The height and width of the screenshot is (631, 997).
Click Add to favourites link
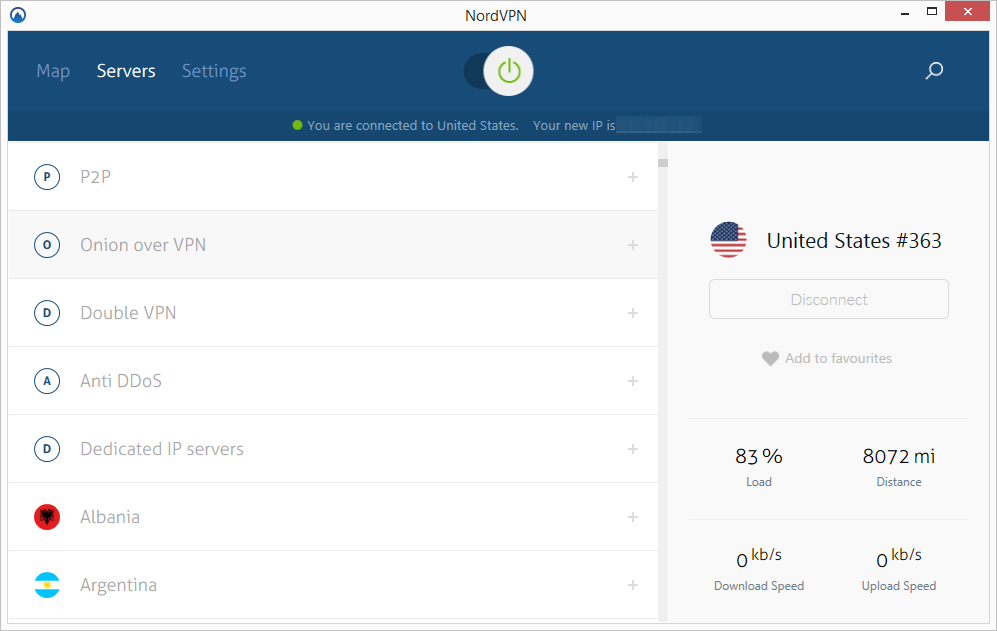click(x=838, y=358)
